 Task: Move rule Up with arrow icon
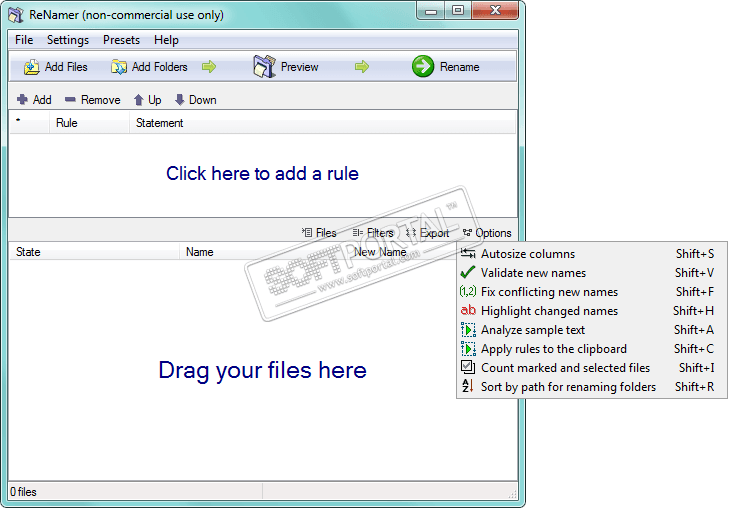138,100
